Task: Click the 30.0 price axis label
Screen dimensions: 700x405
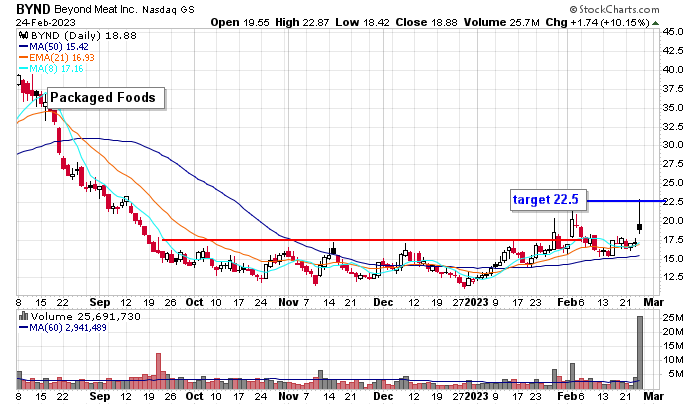Action: [x=673, y=145]
